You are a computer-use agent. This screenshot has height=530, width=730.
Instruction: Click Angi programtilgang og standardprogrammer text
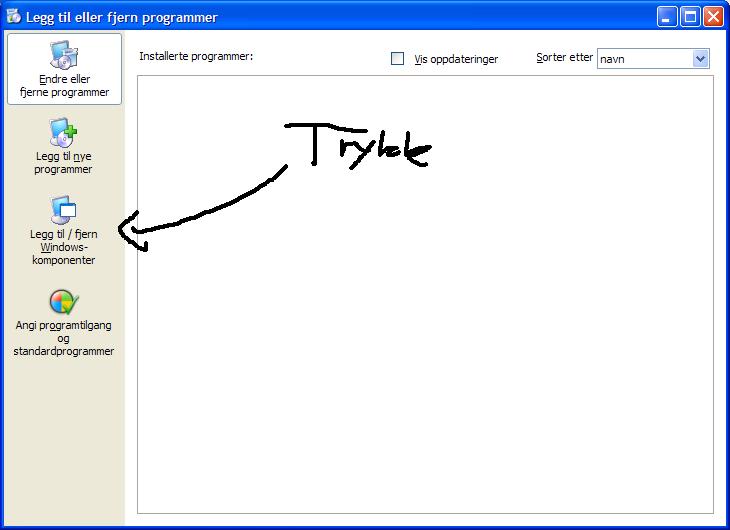(x=63, y=338)
